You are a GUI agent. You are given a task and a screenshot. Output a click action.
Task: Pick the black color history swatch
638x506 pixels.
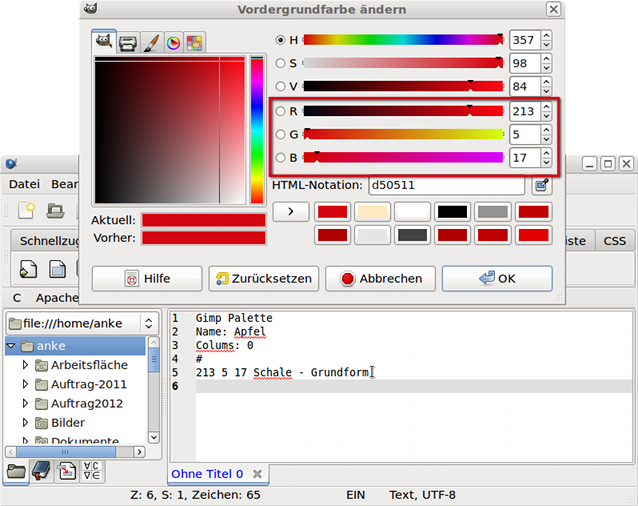(452, 212)
